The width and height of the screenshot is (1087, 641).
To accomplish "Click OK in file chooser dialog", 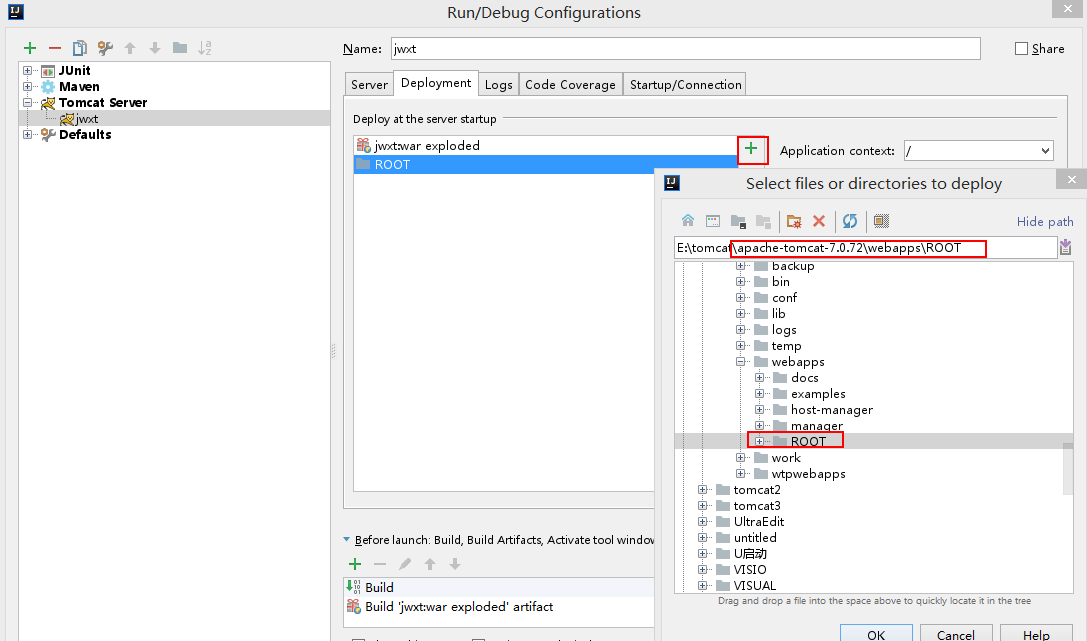I will [x=876, y=633].
